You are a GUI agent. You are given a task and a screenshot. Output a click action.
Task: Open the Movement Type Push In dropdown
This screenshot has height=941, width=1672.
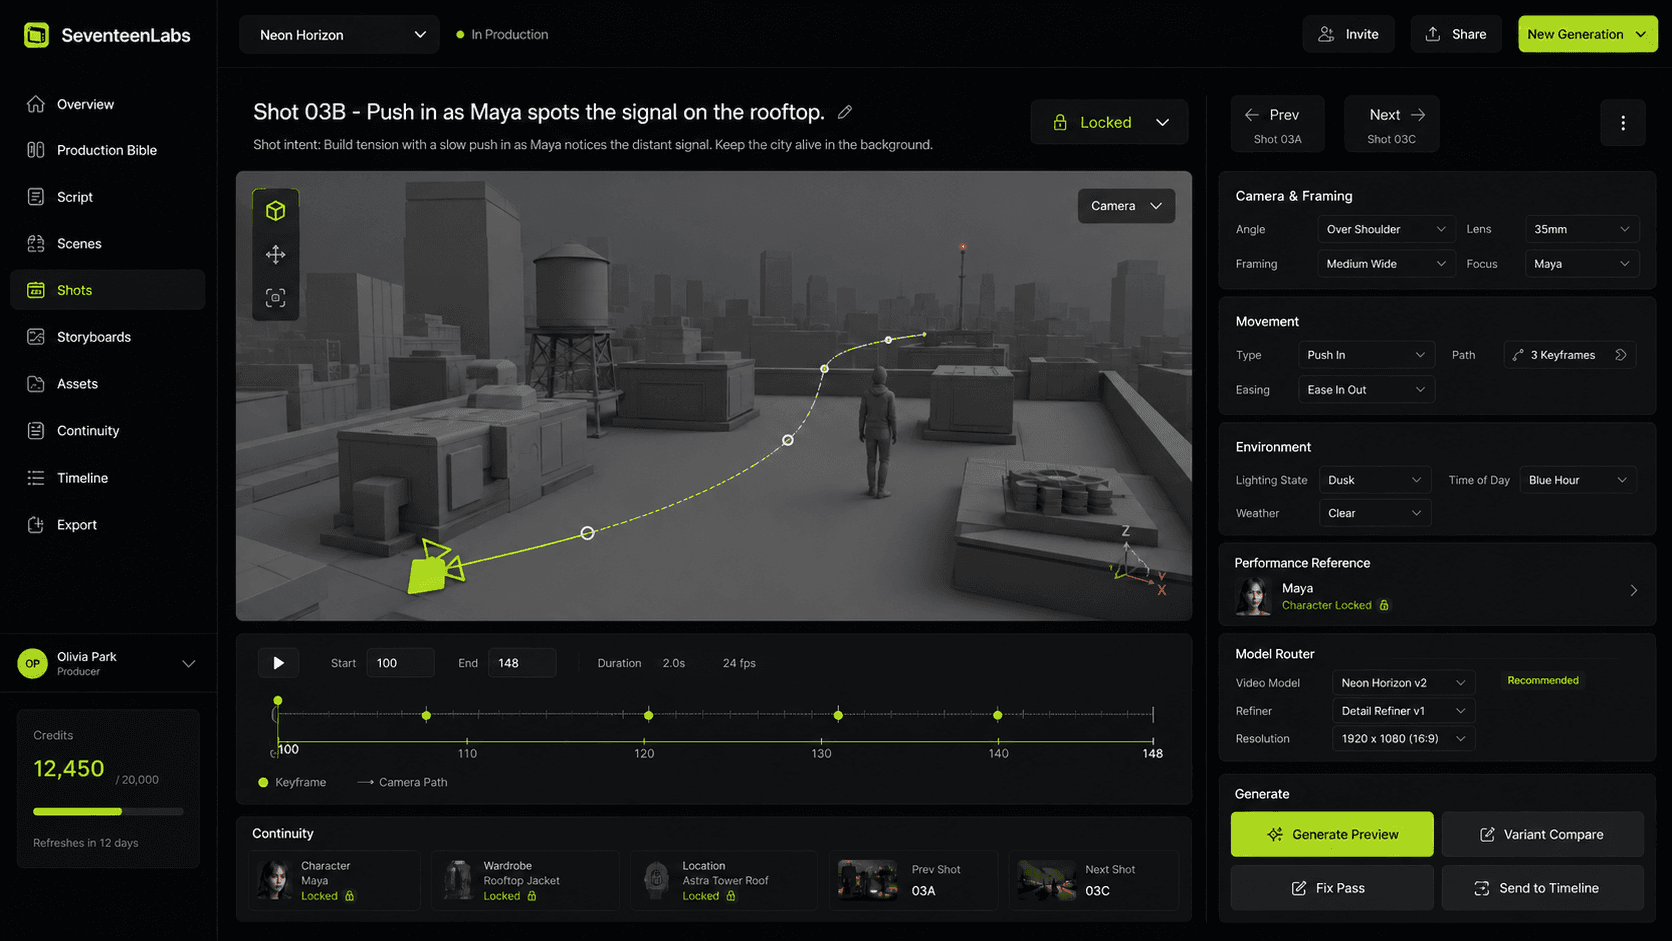tap(1366, 355)
